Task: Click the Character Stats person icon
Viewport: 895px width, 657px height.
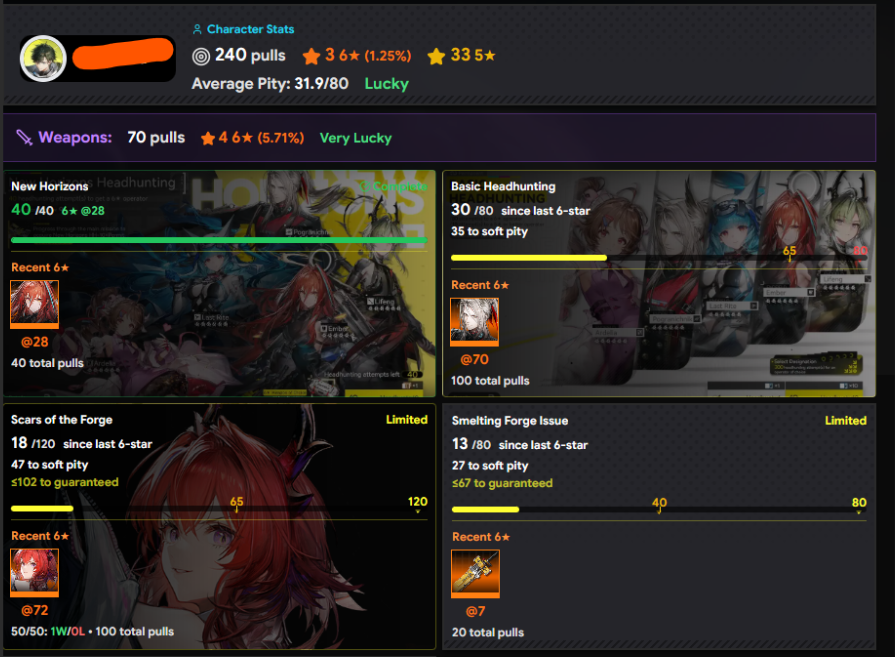Action: [197, 29]
